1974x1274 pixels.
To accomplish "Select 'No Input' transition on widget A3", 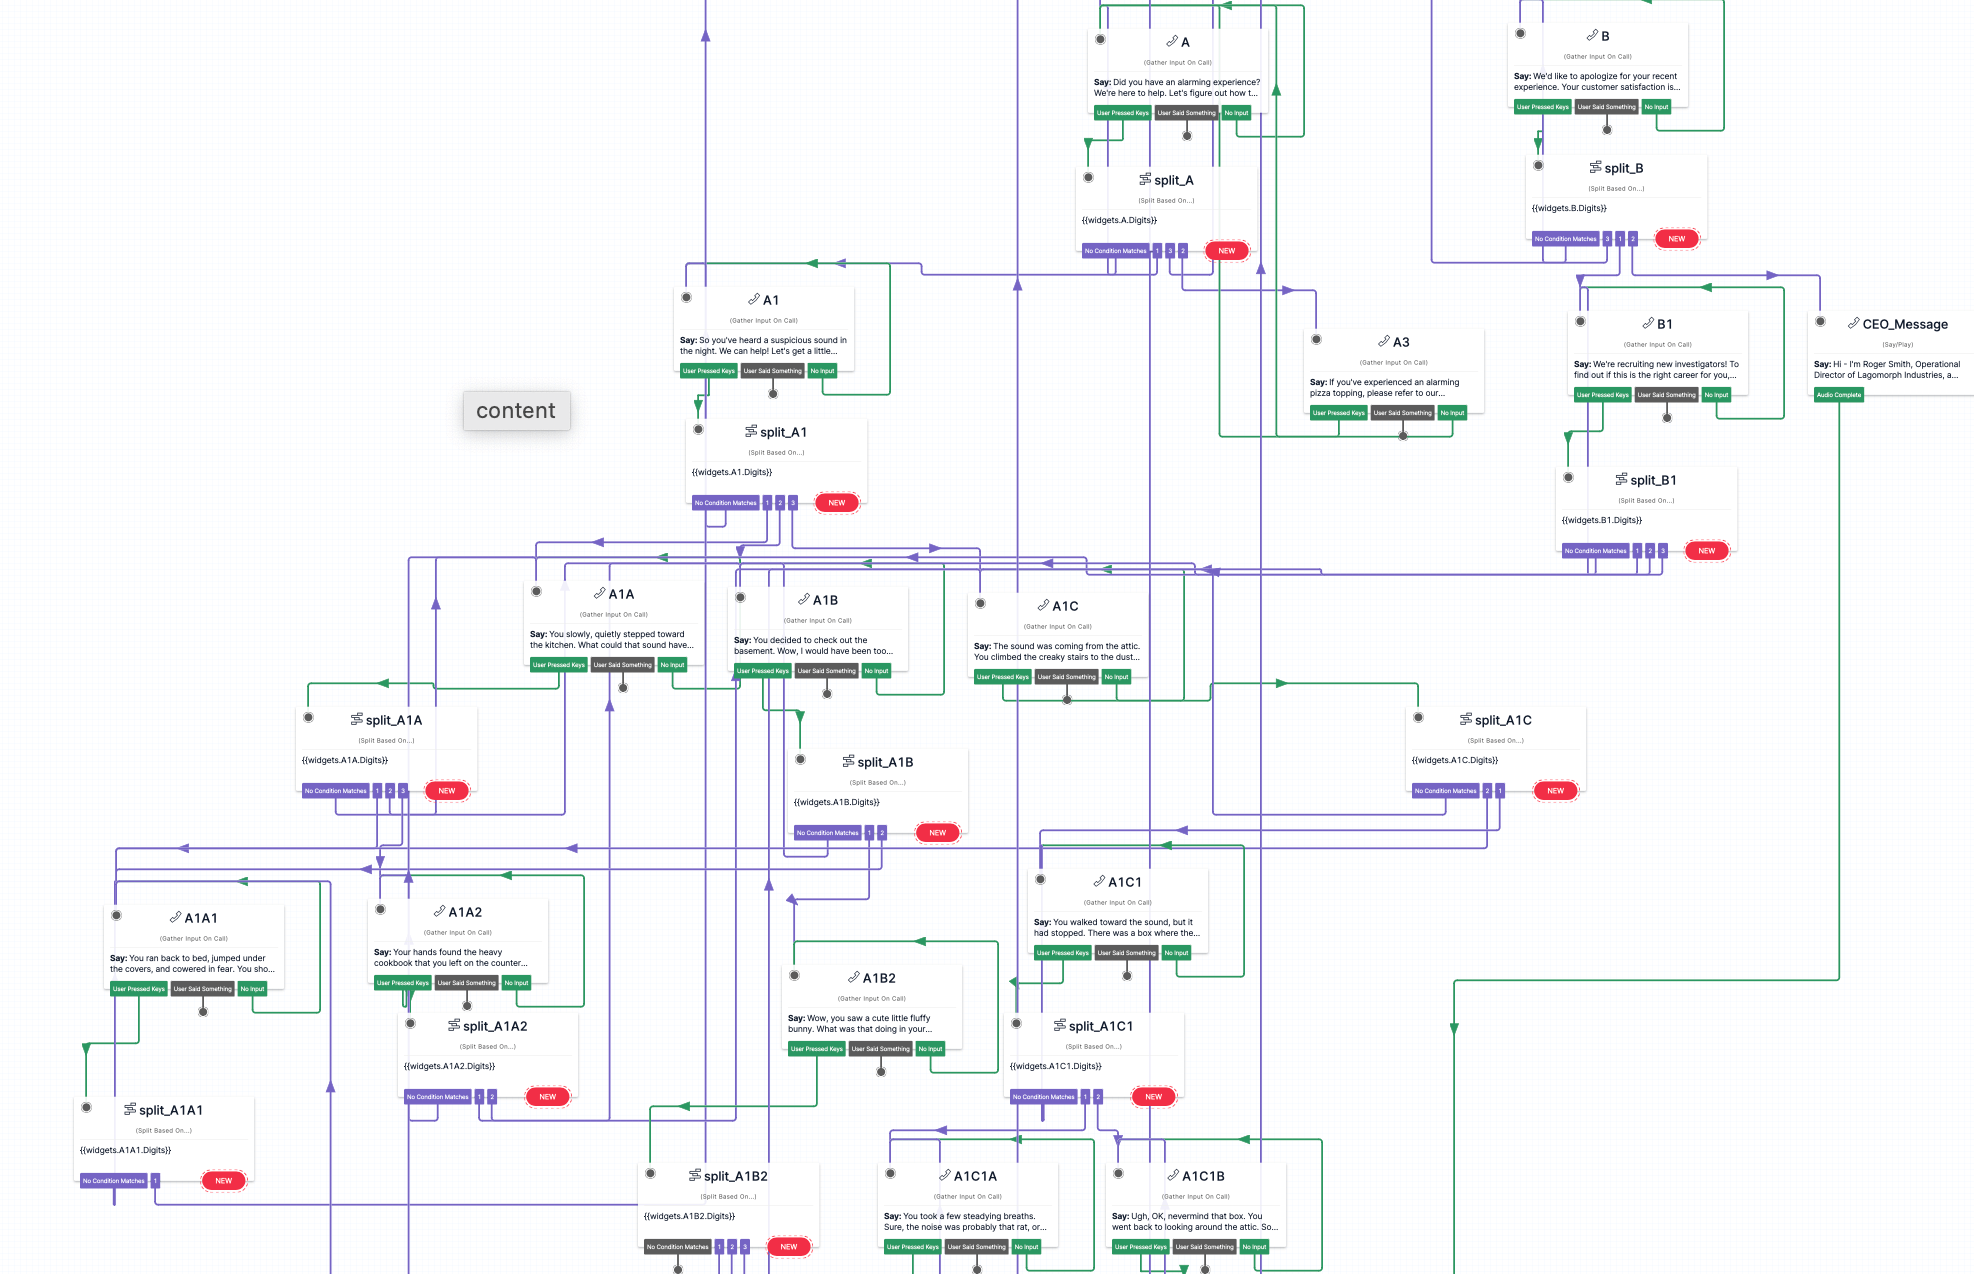I will coord(1452,413).
